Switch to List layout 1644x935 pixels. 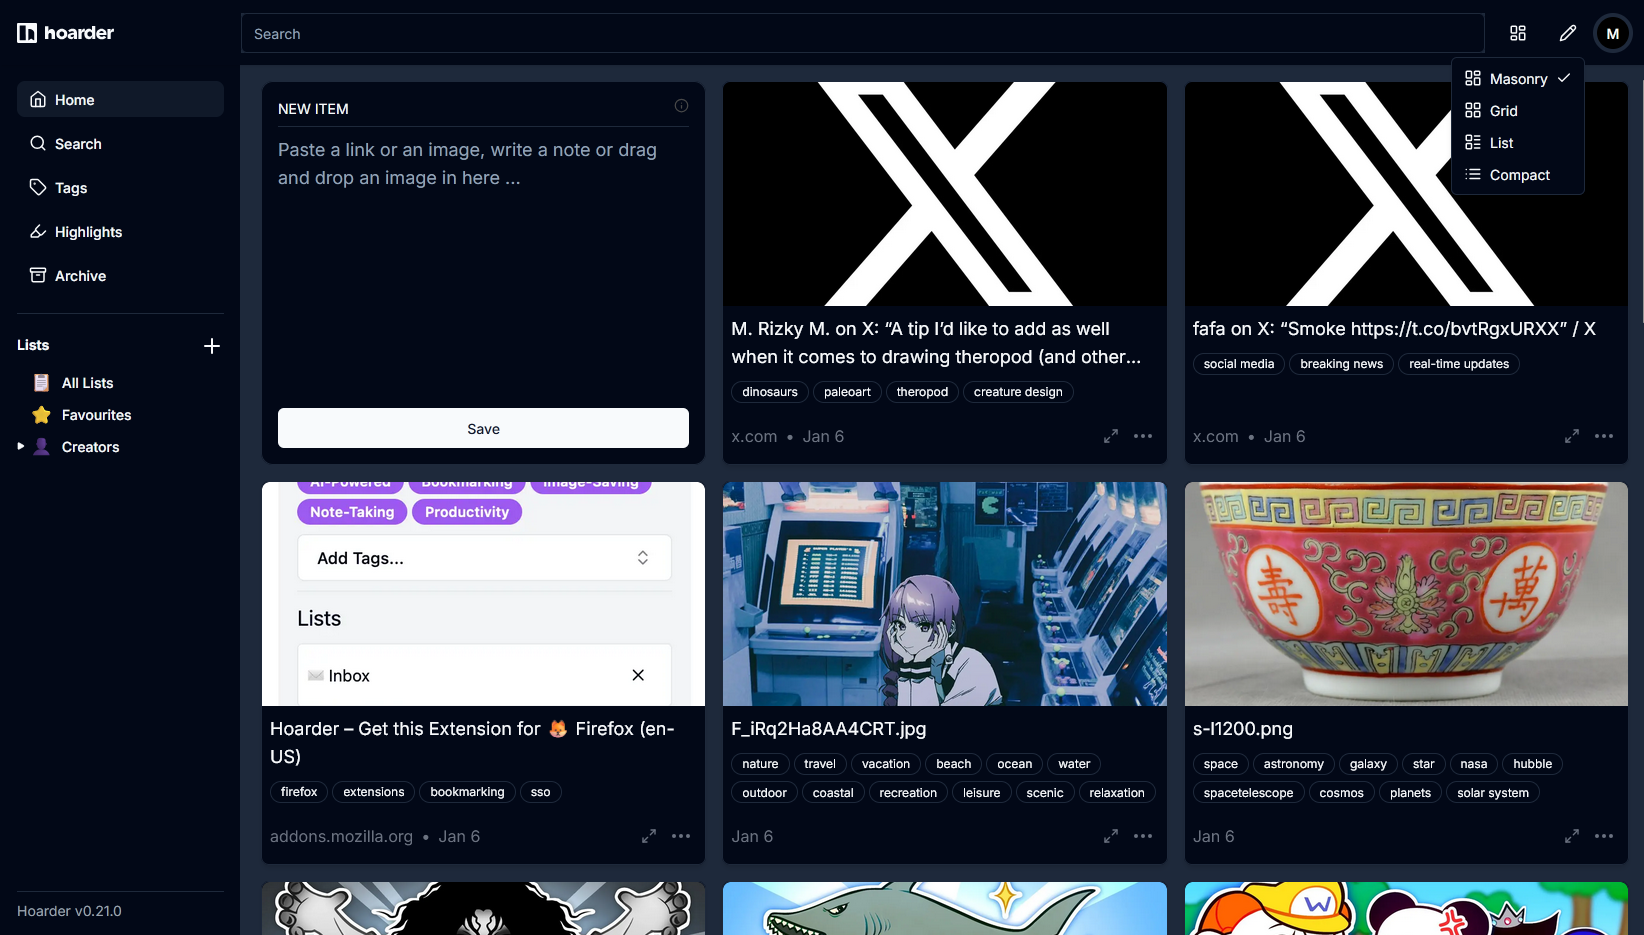pos(1500,142)
